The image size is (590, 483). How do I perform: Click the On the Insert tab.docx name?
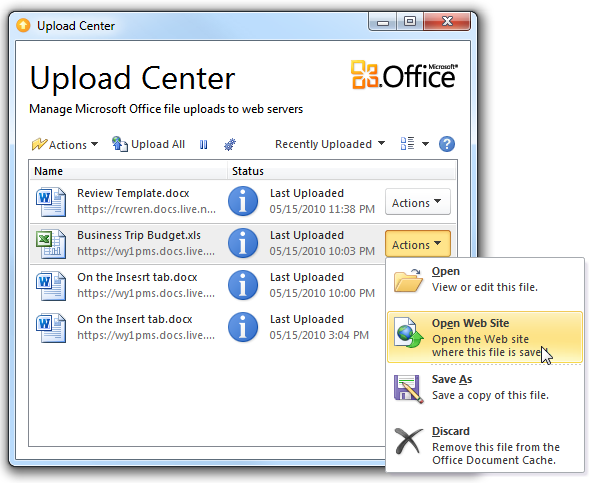[x=135, y=320]
